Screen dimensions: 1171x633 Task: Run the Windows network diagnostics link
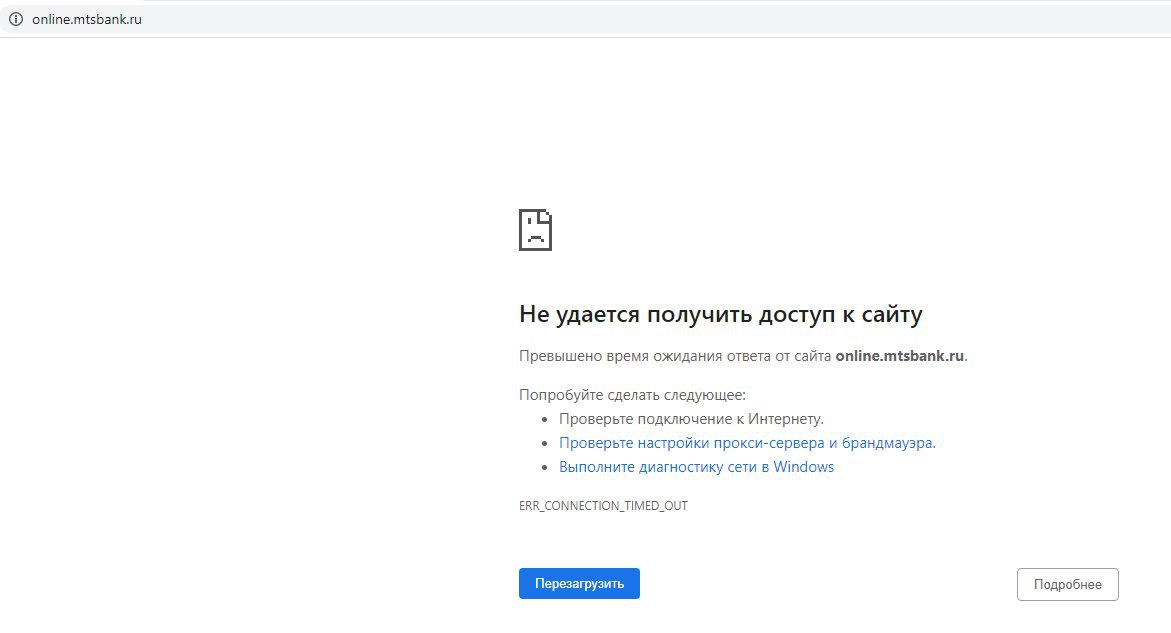click(696, 467)
